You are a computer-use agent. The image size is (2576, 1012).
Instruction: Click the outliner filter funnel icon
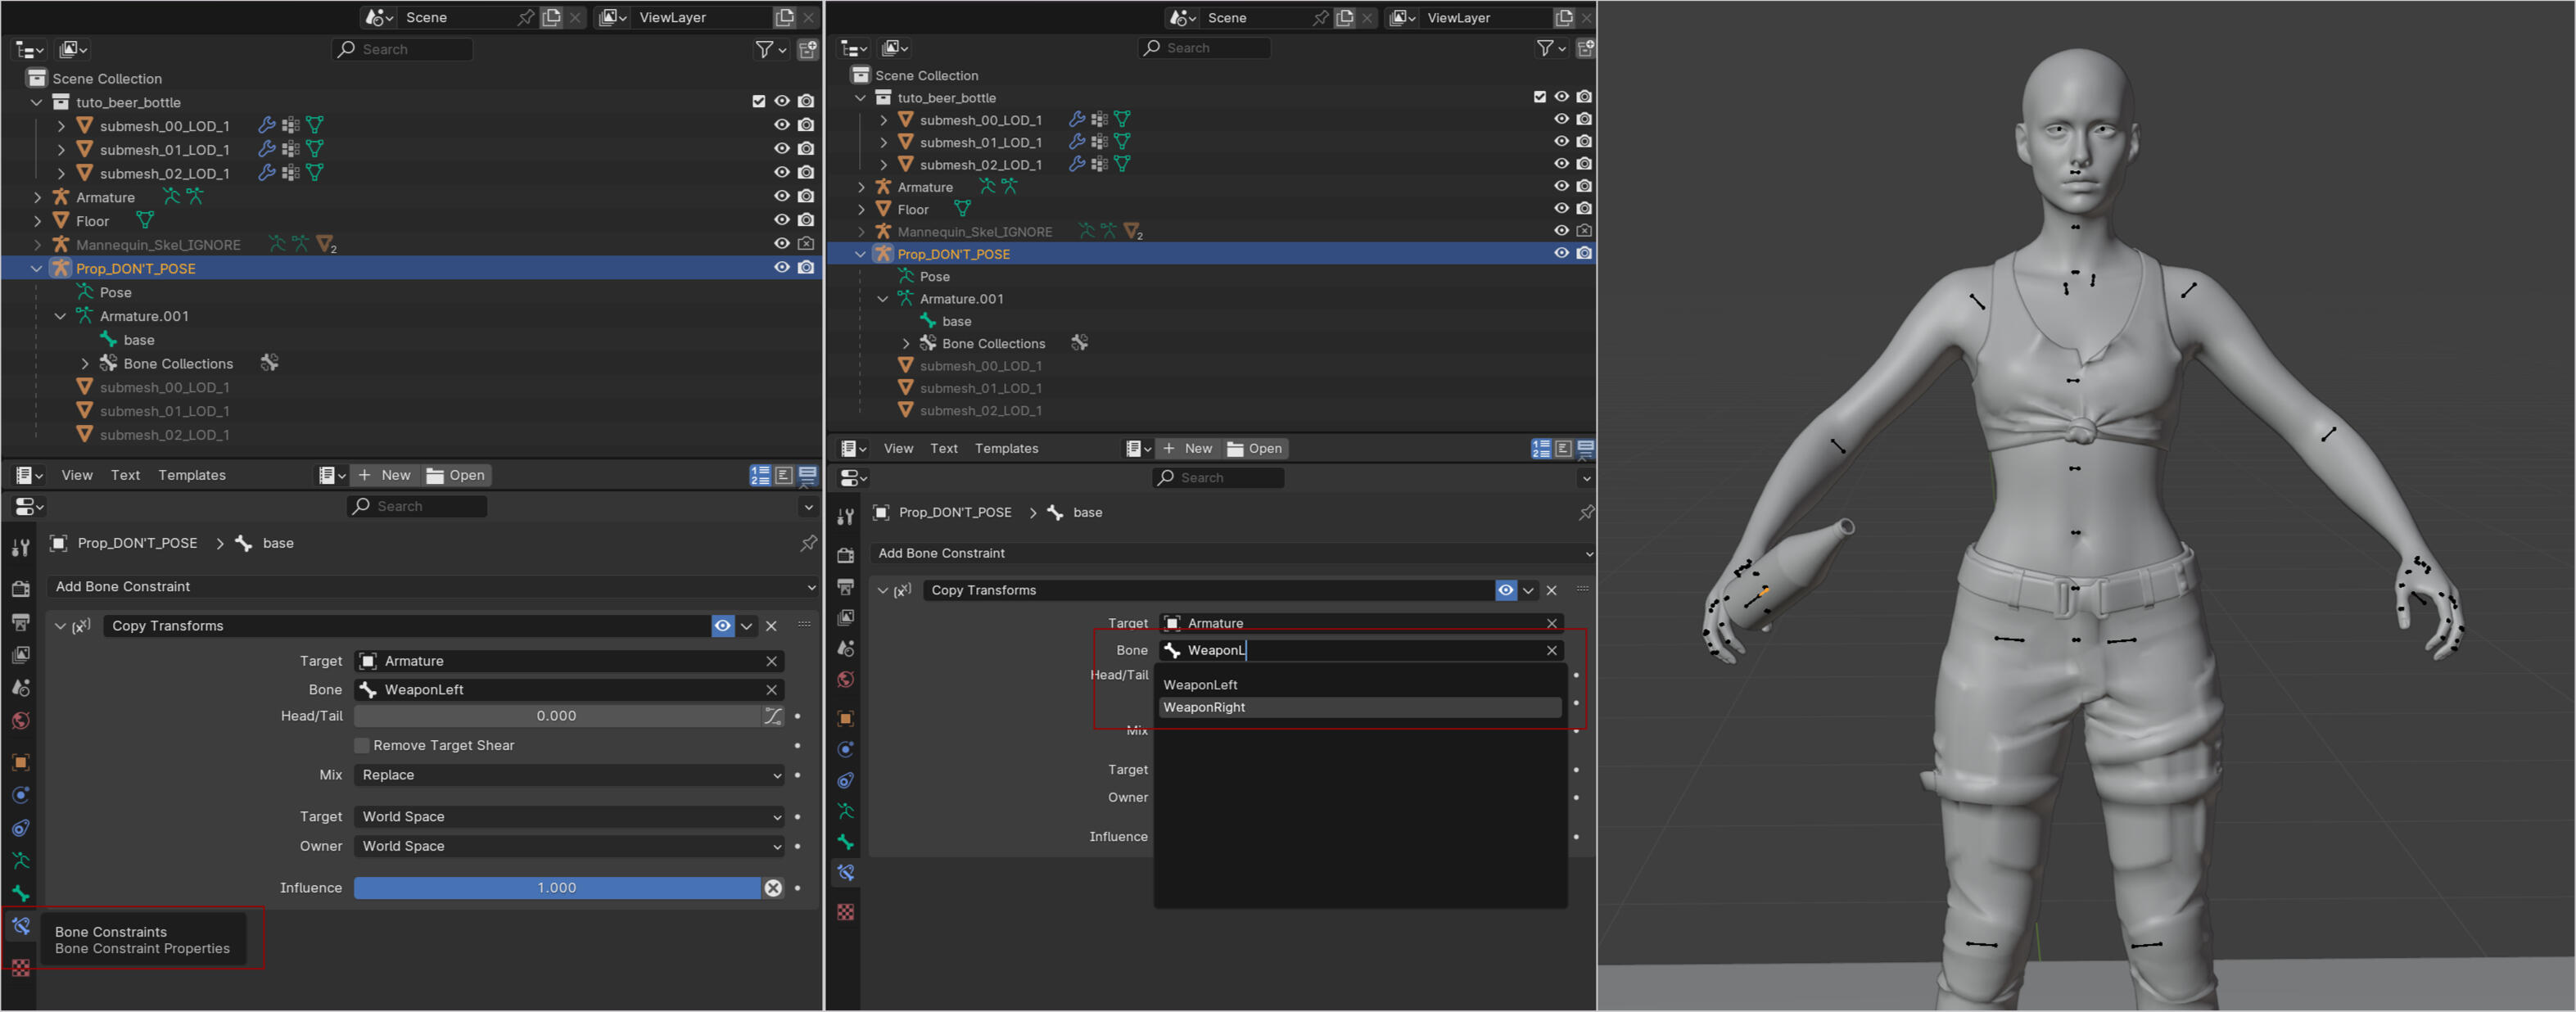point(764,49)
